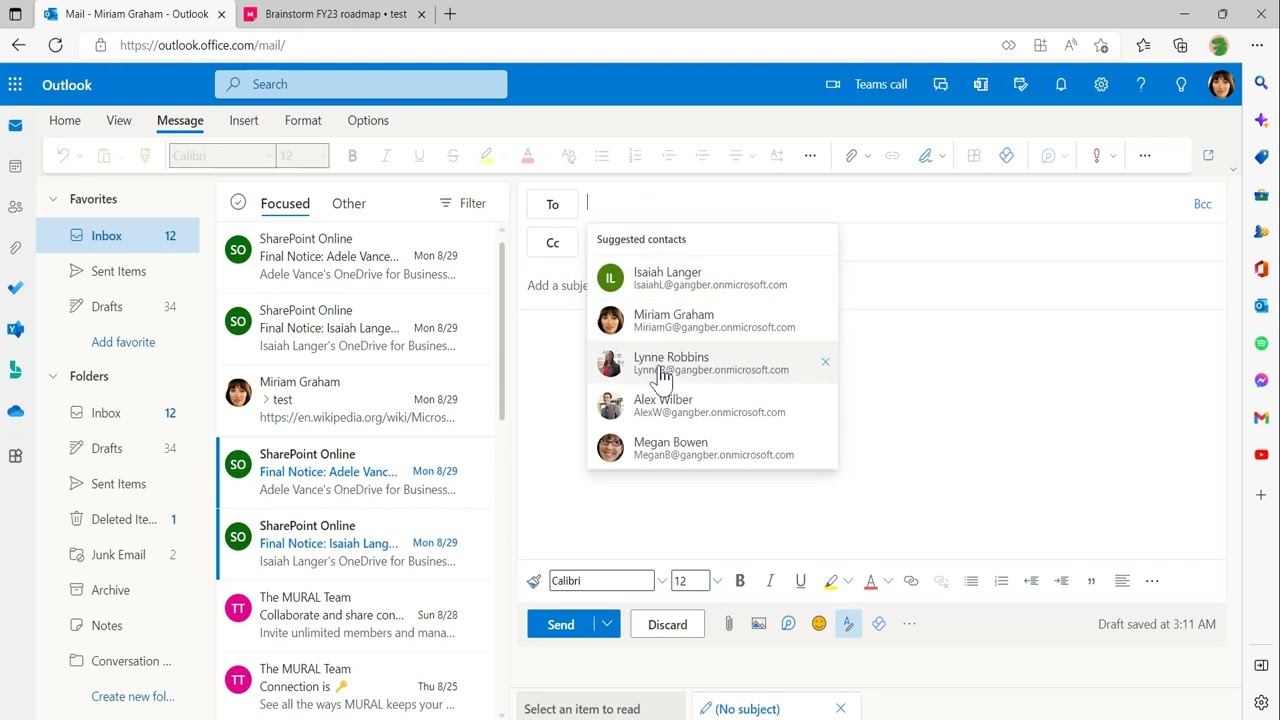Click the Cc recipients button

[553, 243]
